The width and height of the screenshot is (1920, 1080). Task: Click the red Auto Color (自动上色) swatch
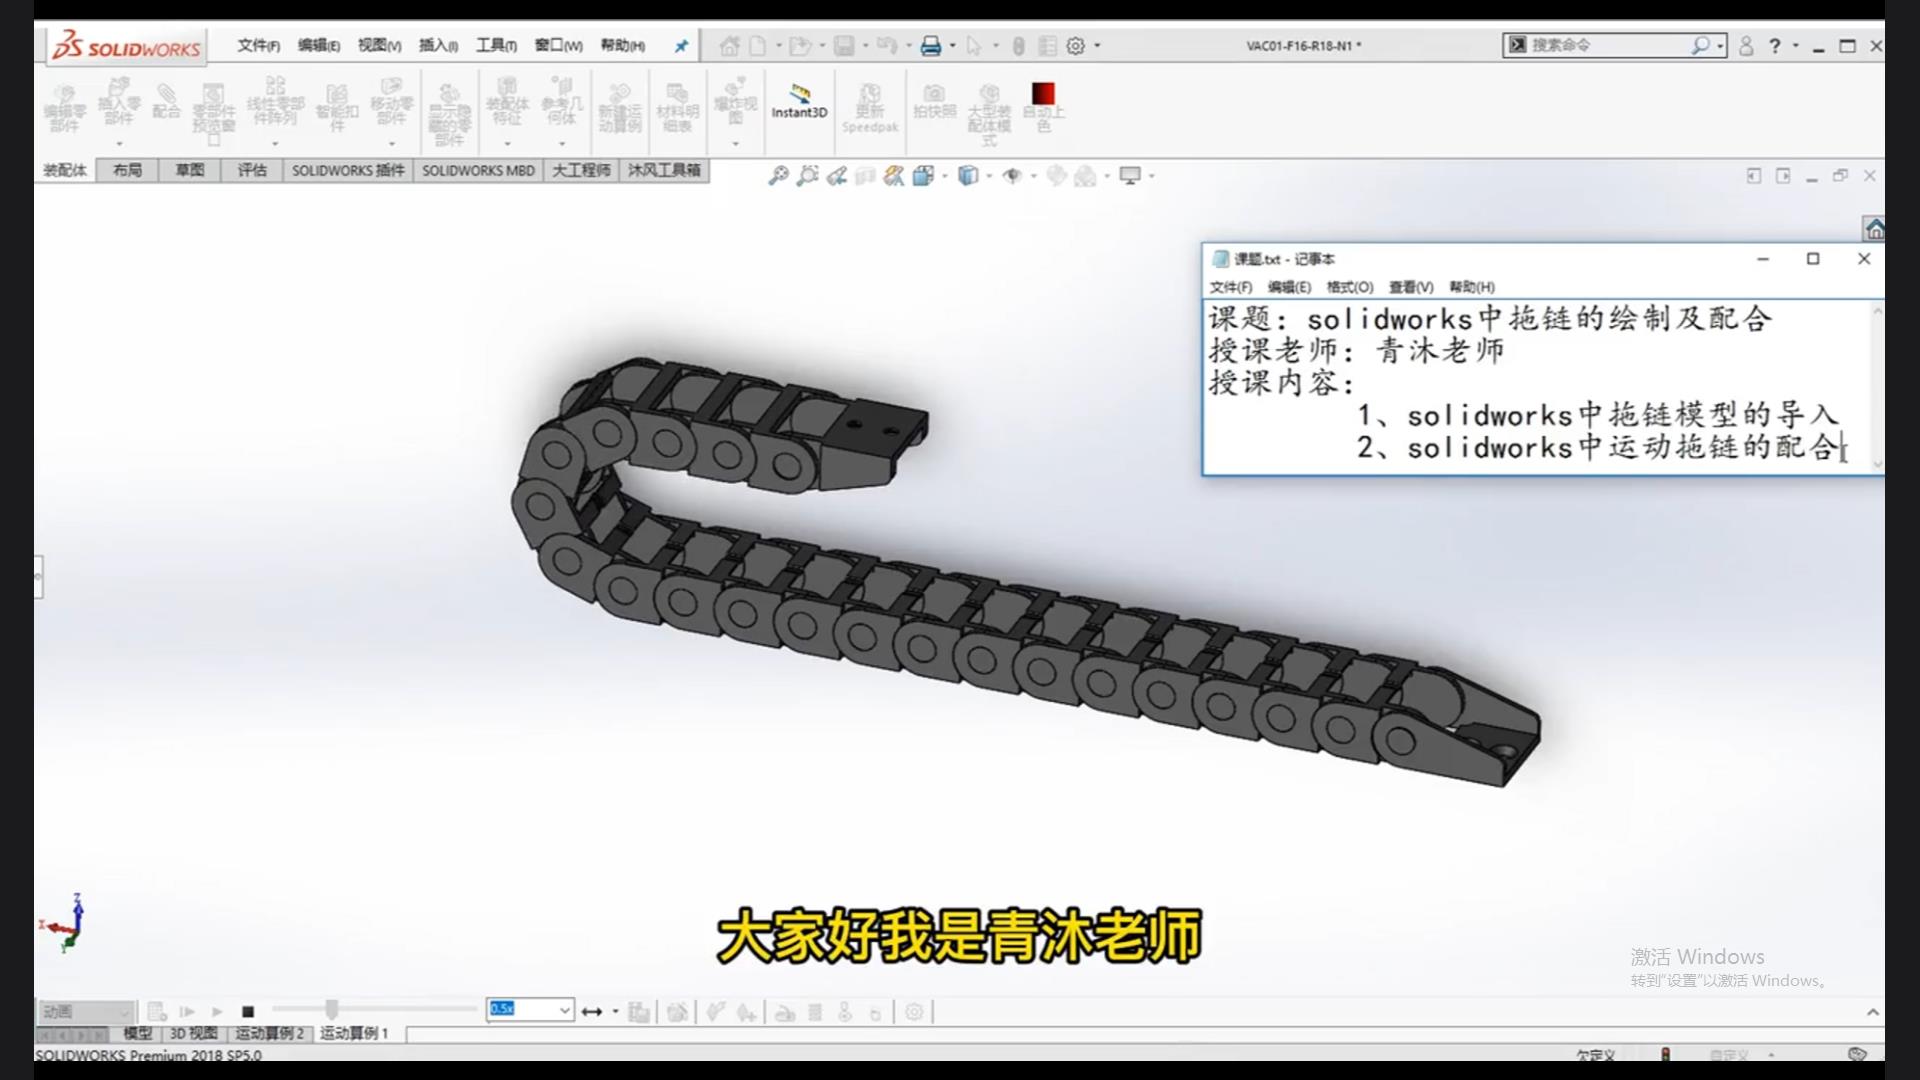point(1043,93)
